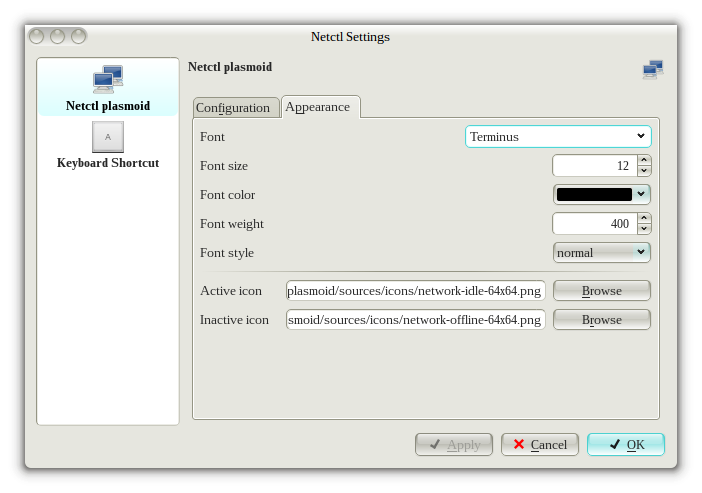The width and height of the screenshot is (702, 493).
Task: Increase the Font weight value
Action: pyautogui.click(x=644, y=218)
